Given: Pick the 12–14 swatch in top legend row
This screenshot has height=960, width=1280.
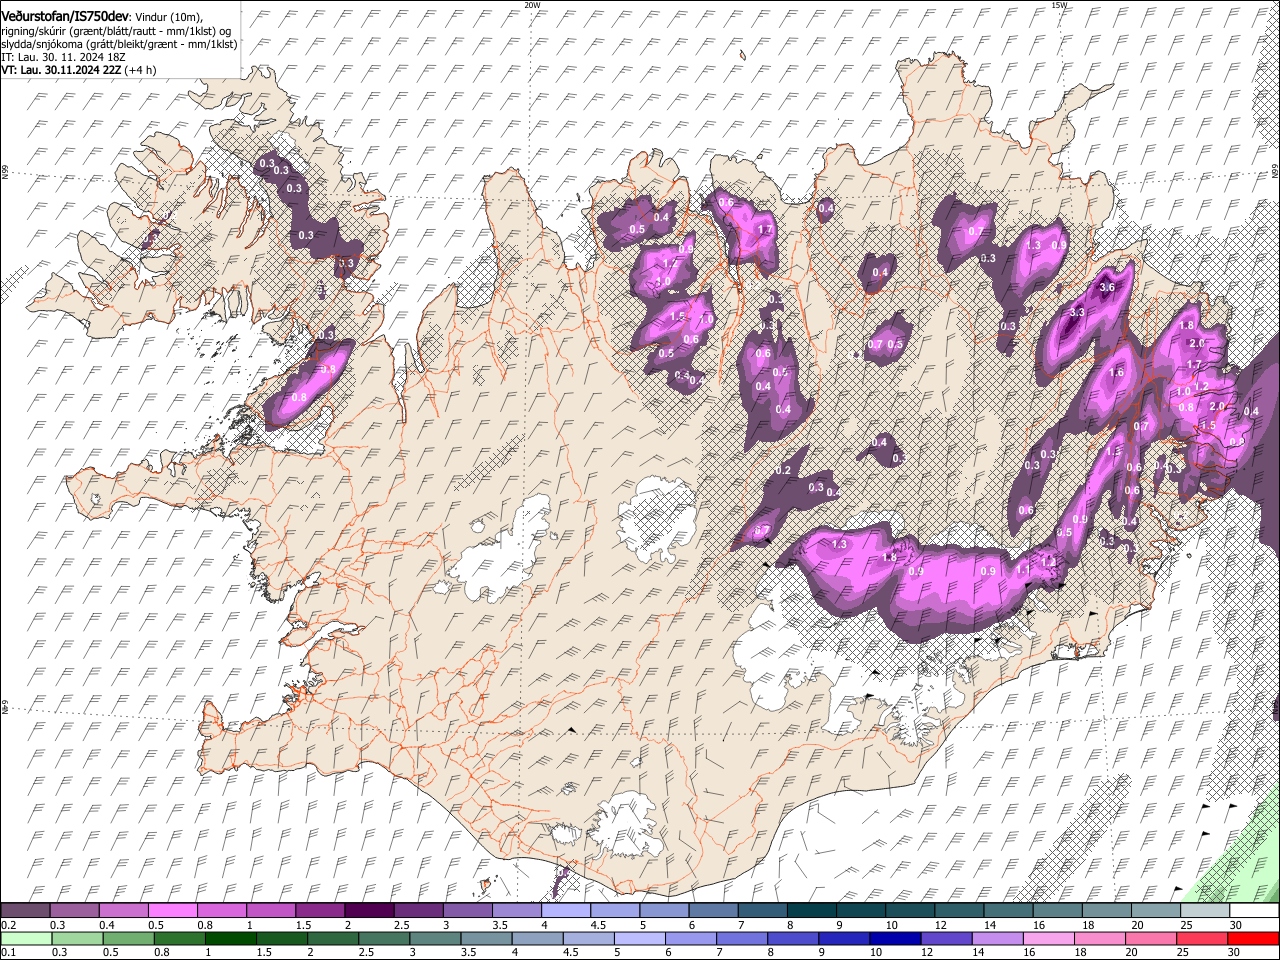Looking at the screenshot, I should coord(960,911).
